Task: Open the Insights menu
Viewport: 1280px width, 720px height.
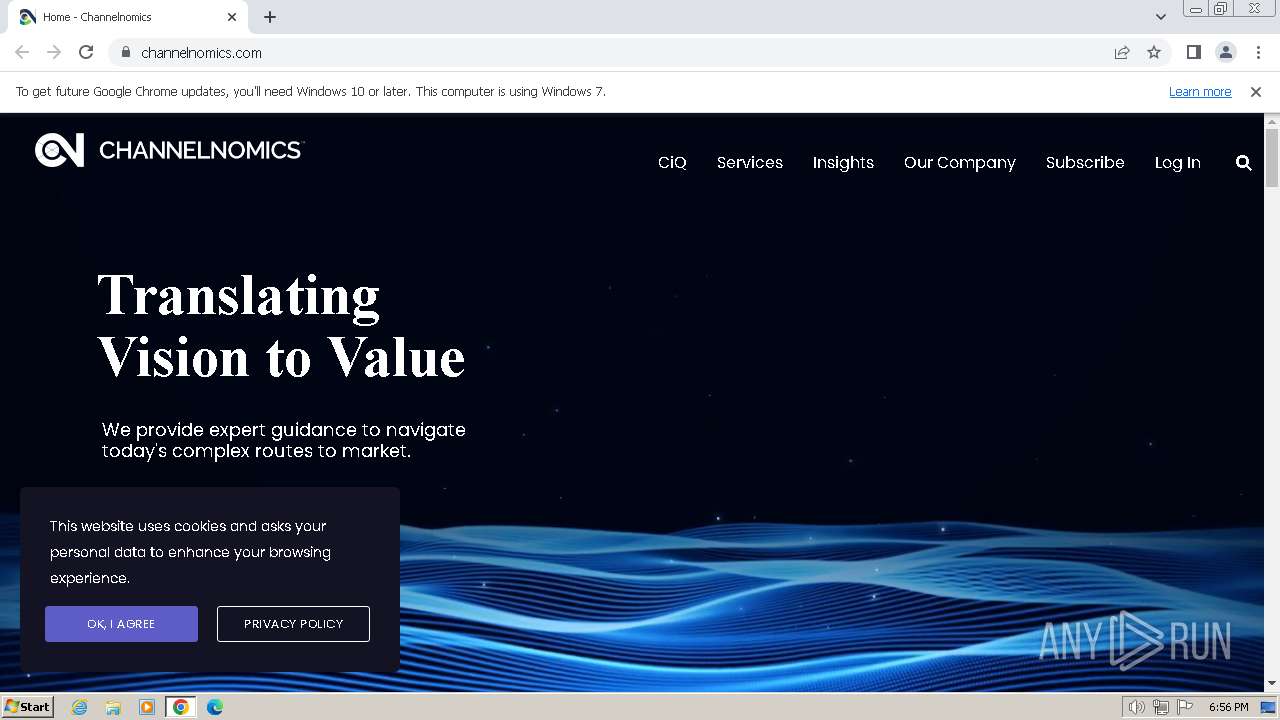Action: tap(843, 162)
